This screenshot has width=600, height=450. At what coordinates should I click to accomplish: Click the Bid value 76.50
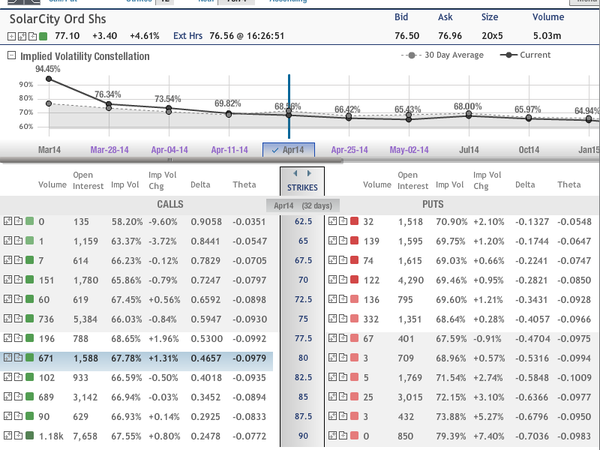point(407,36)
